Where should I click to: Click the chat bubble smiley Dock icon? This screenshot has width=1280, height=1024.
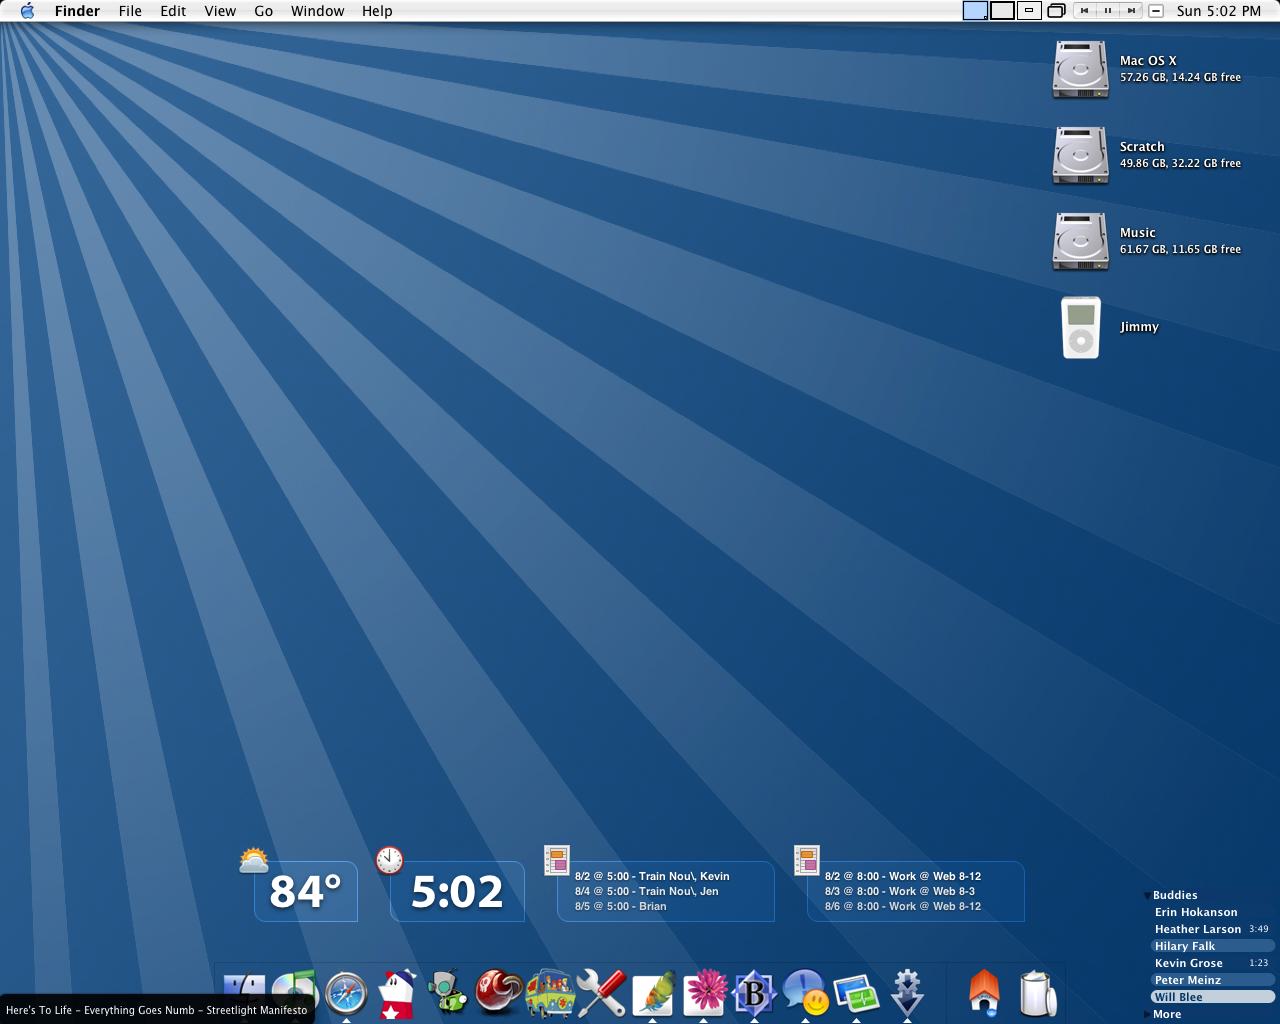pyautogui.click(x=806, y=993)
